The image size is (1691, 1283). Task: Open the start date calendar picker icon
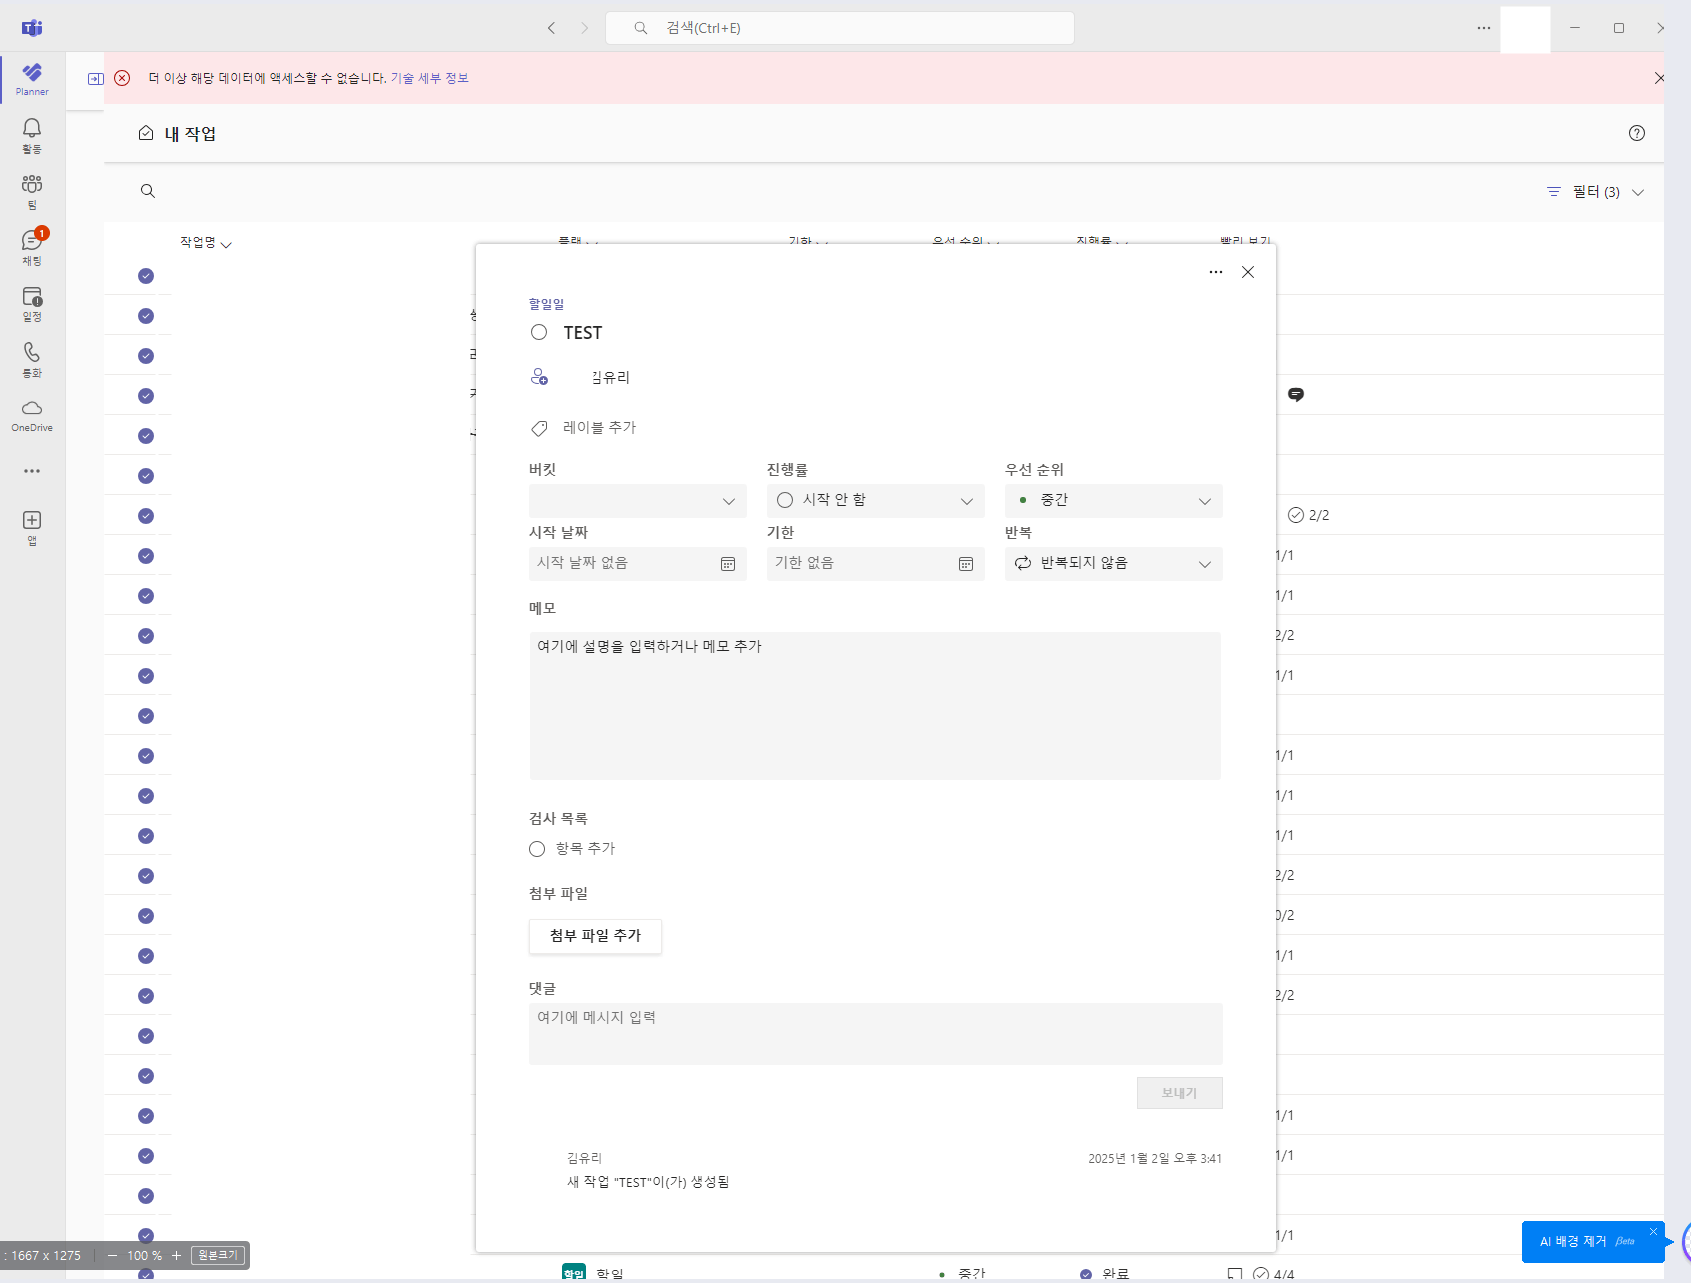728,564
